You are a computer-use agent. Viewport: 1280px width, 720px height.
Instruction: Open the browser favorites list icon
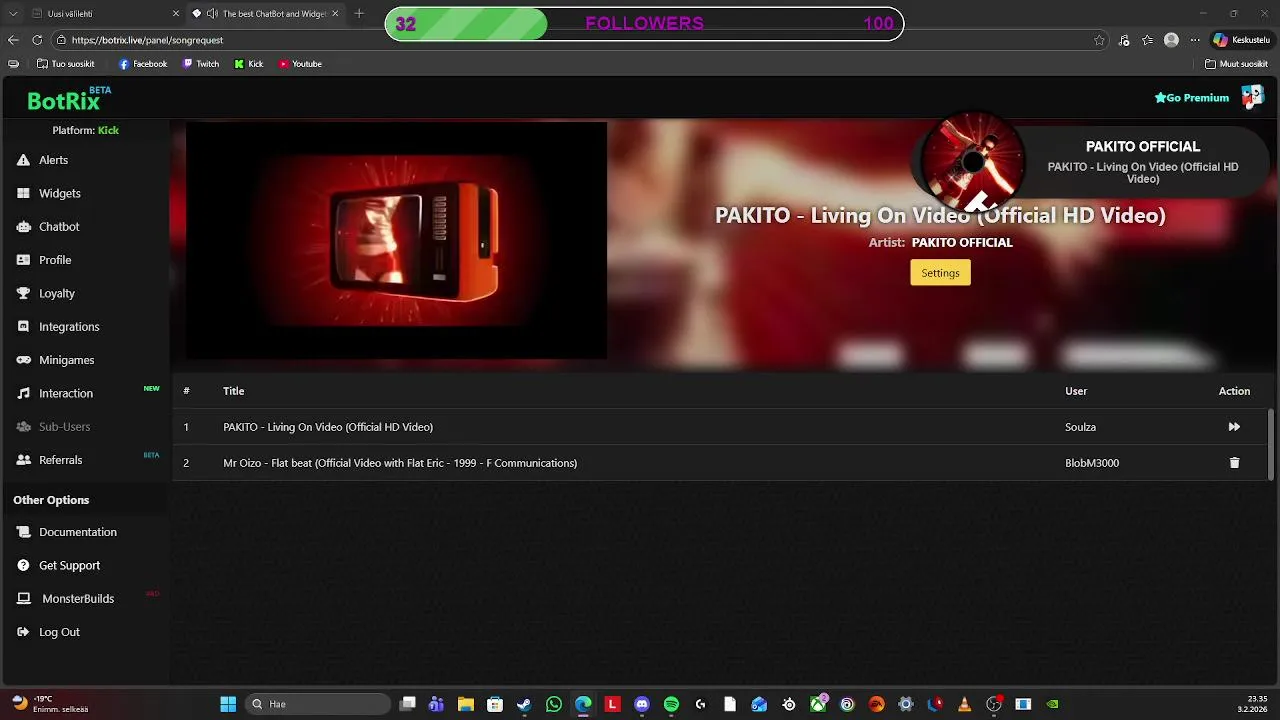pyautogui.click(x=1147, y=40)
